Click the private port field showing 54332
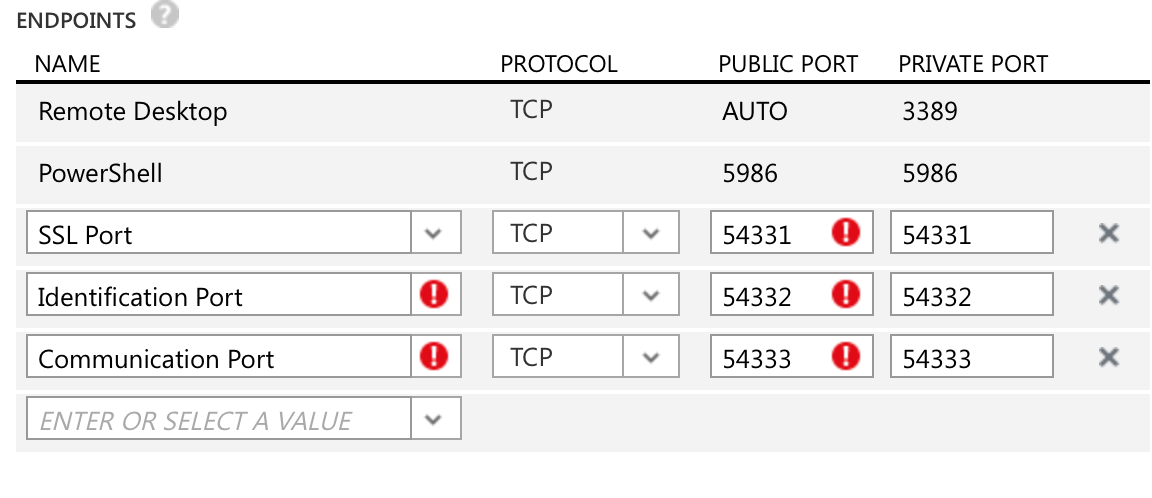The image size is (1152, 498). pos(972,295)
